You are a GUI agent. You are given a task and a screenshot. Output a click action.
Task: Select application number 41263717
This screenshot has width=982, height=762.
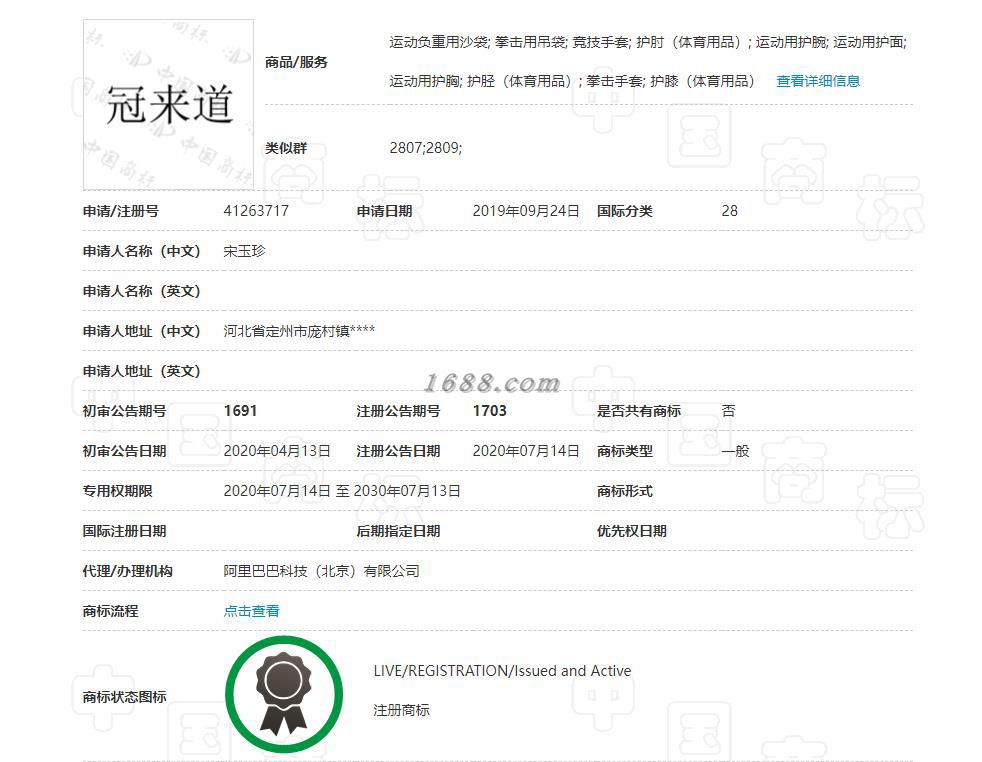(x=256, y=210)
